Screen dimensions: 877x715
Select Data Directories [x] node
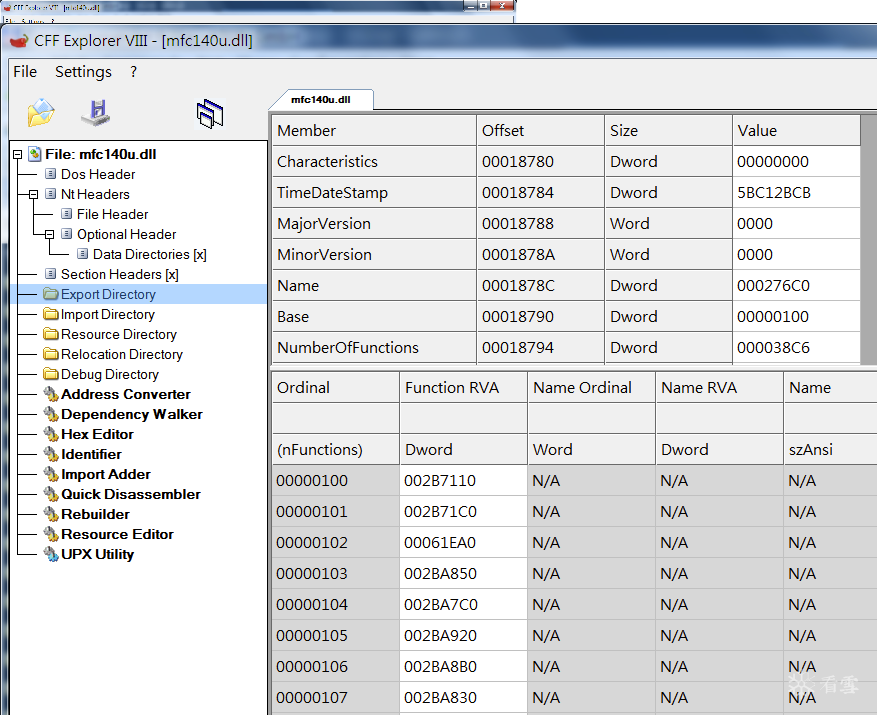(x=149, y=255)
